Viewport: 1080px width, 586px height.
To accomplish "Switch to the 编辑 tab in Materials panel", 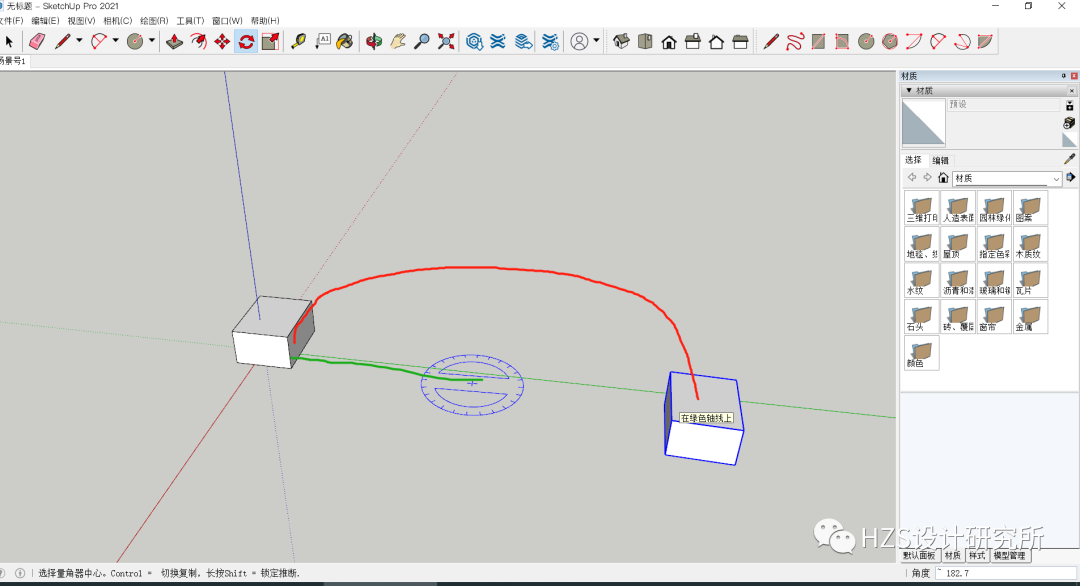I will coord(940,160).
